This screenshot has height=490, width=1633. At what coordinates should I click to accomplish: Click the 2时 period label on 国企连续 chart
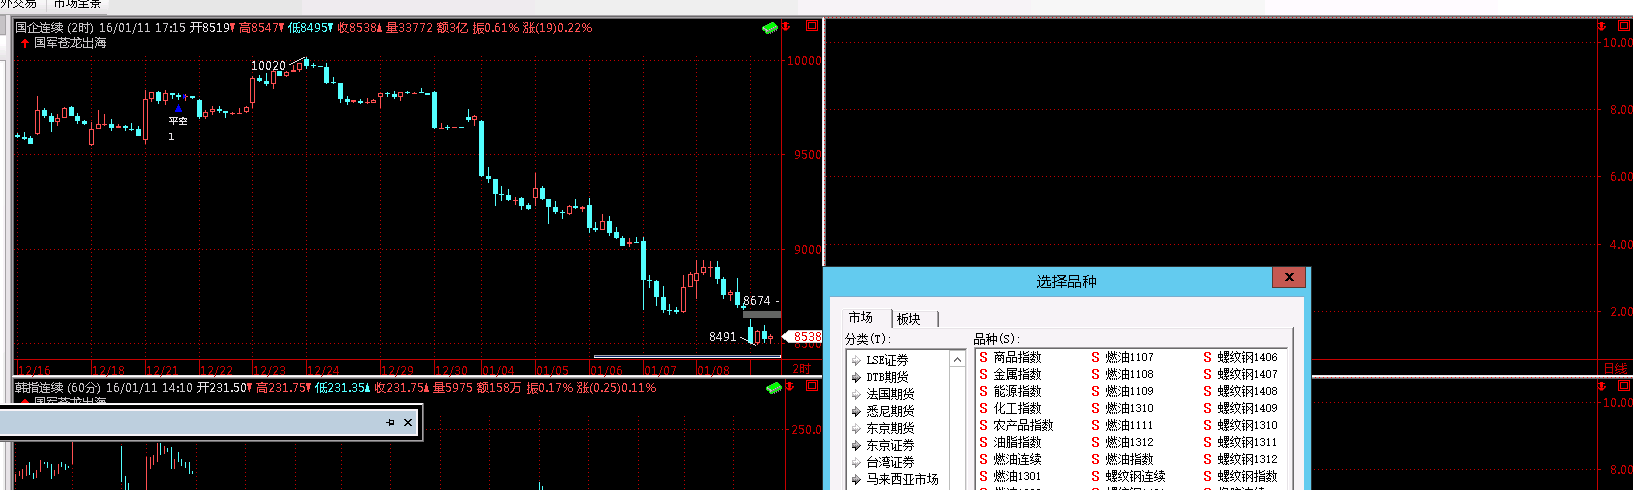click(x=803, y=368)
